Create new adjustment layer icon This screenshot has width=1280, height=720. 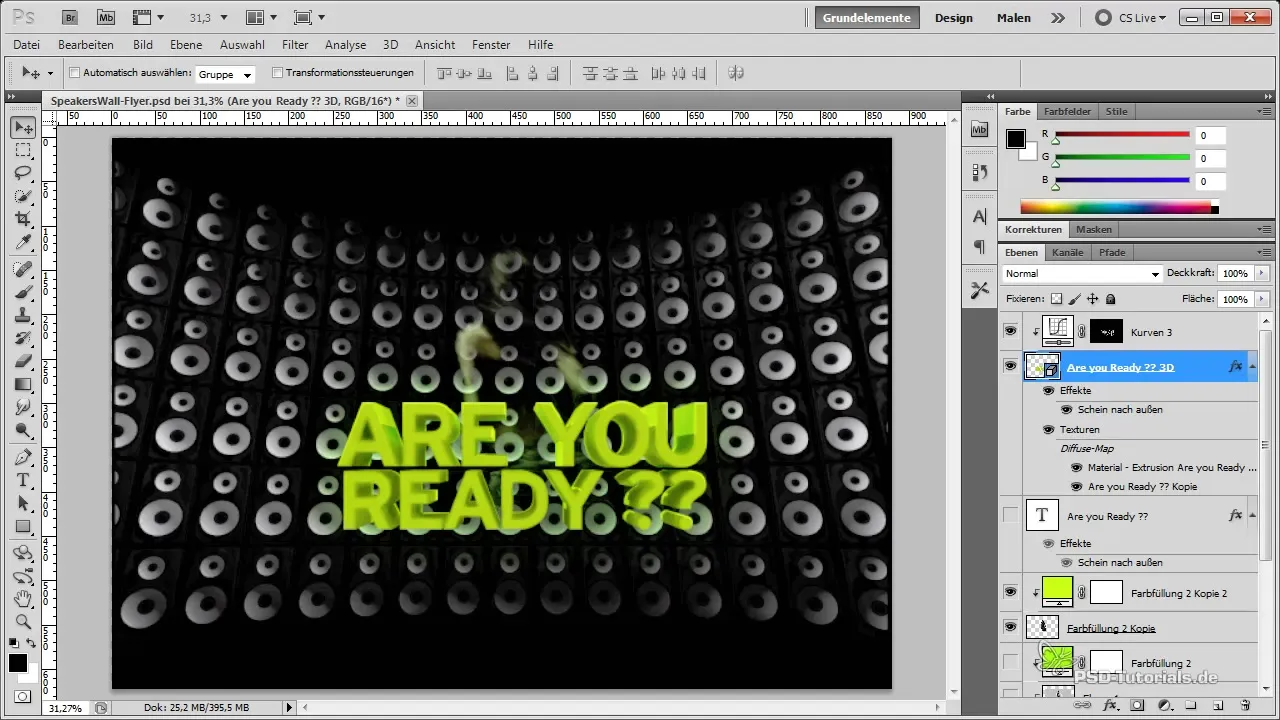[1163, 705]
